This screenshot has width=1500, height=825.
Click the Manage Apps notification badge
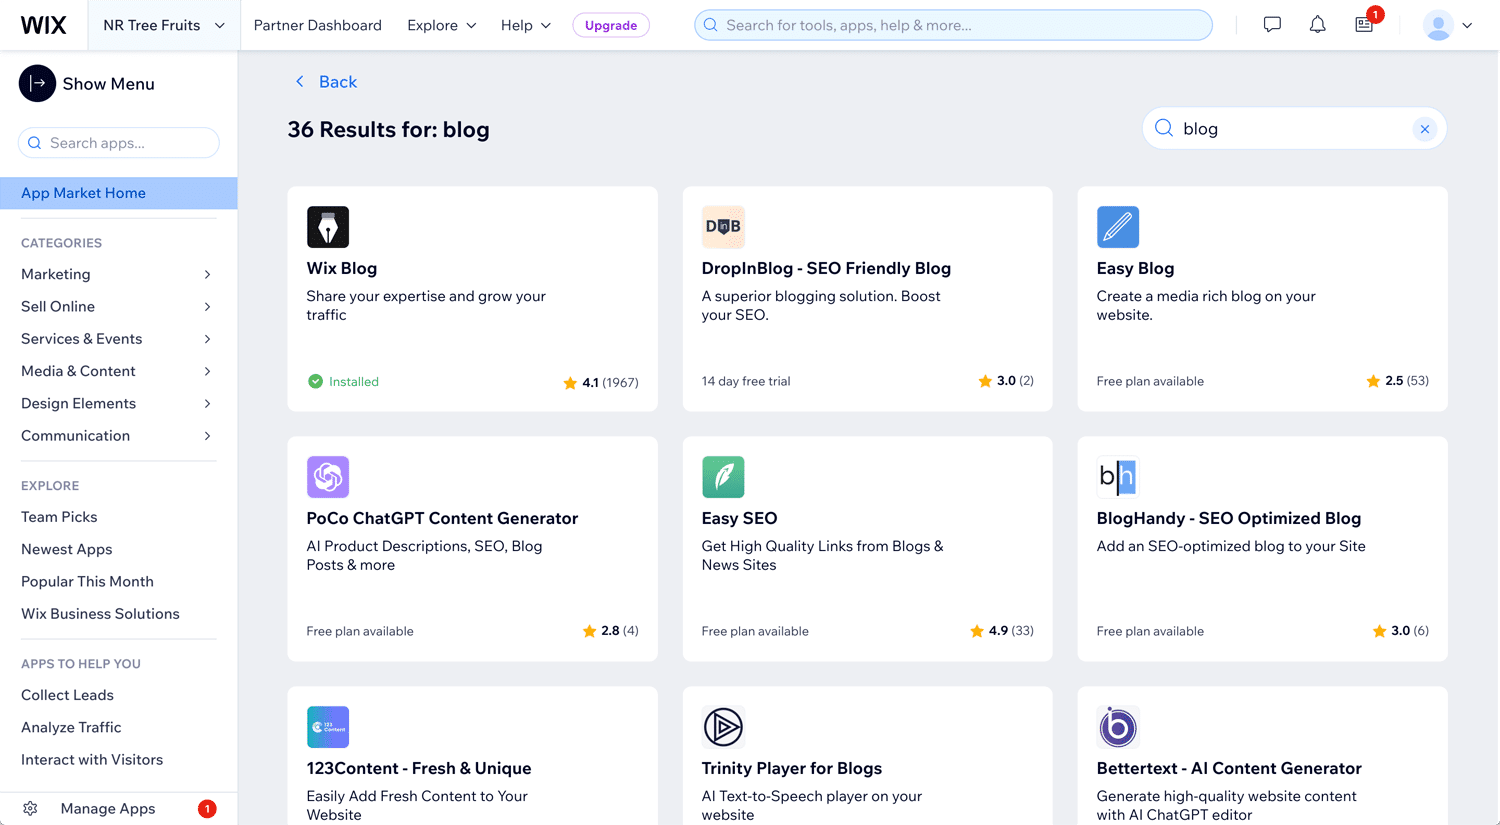tap(207, 808)
